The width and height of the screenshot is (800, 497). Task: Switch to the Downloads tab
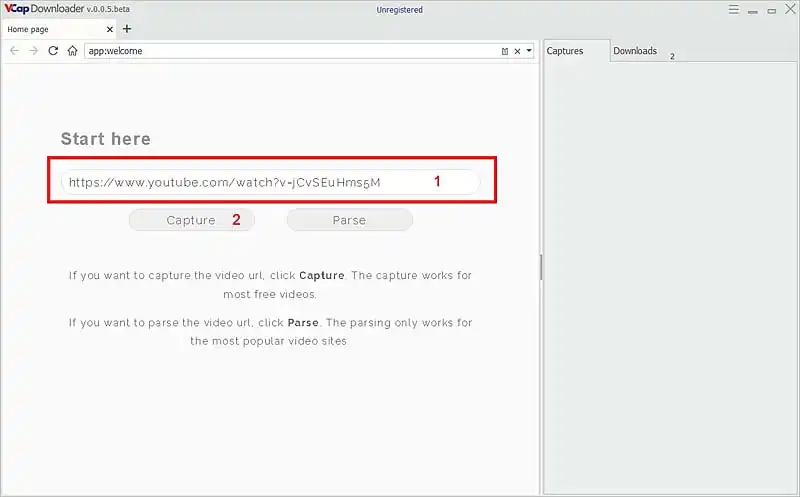pyautogui.click(x=635, y=51)
